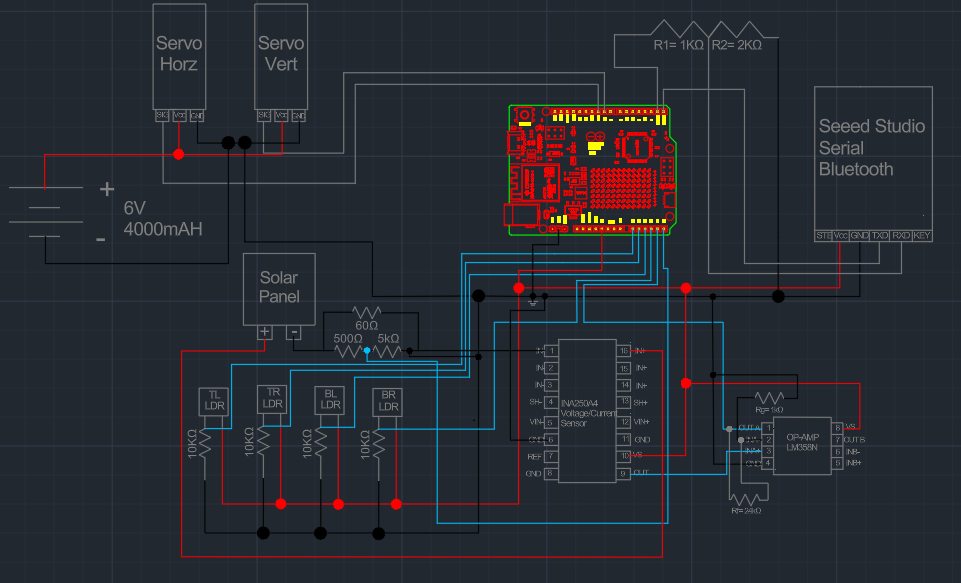Click pin 9 OUT on INA250A4
Screen dimensions: 961x583
pyautogui.click(x=624, y=473)
